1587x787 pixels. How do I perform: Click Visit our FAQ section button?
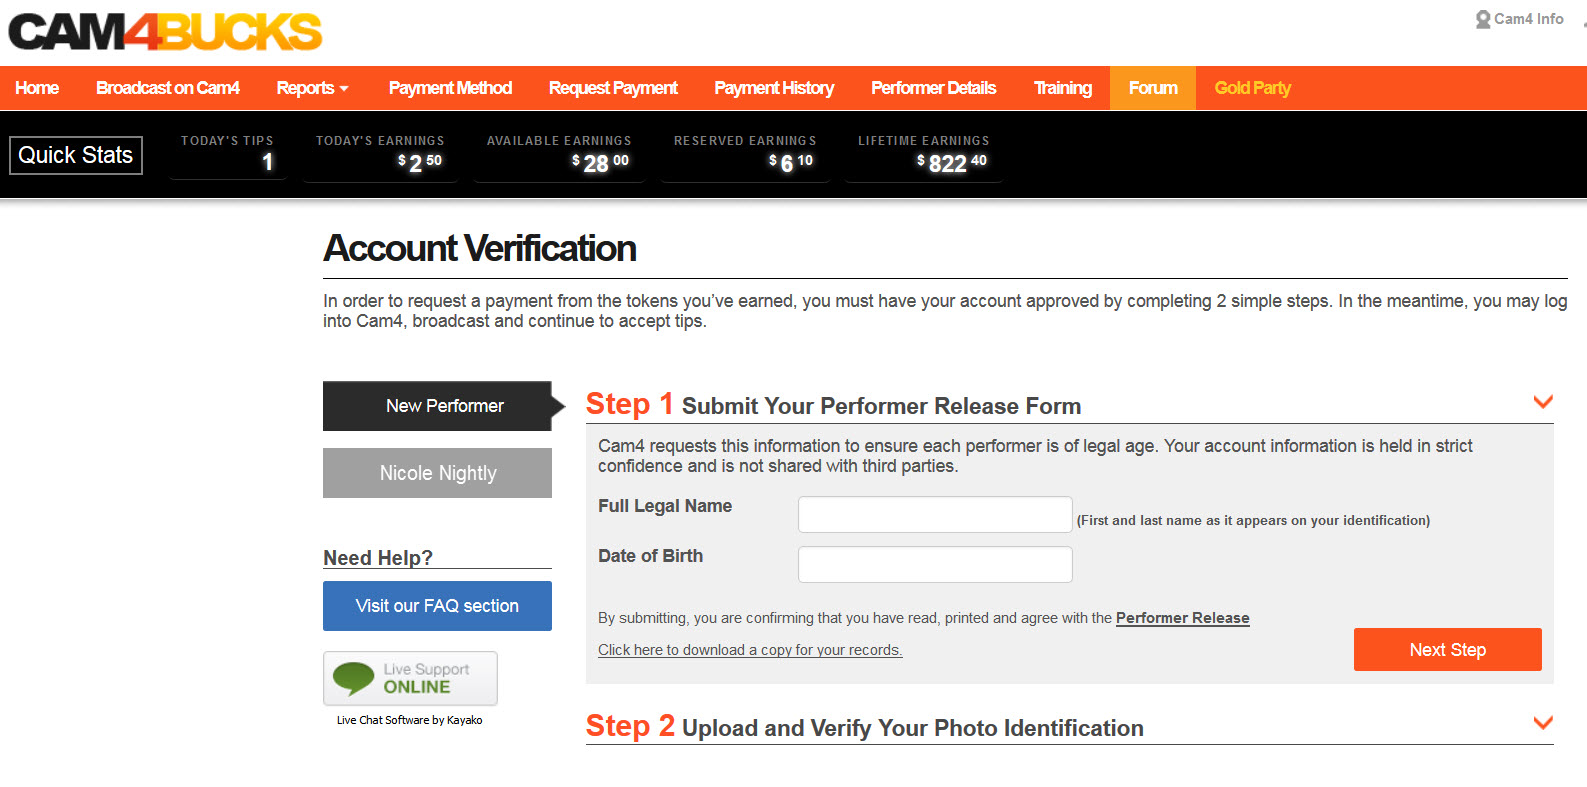437,606
